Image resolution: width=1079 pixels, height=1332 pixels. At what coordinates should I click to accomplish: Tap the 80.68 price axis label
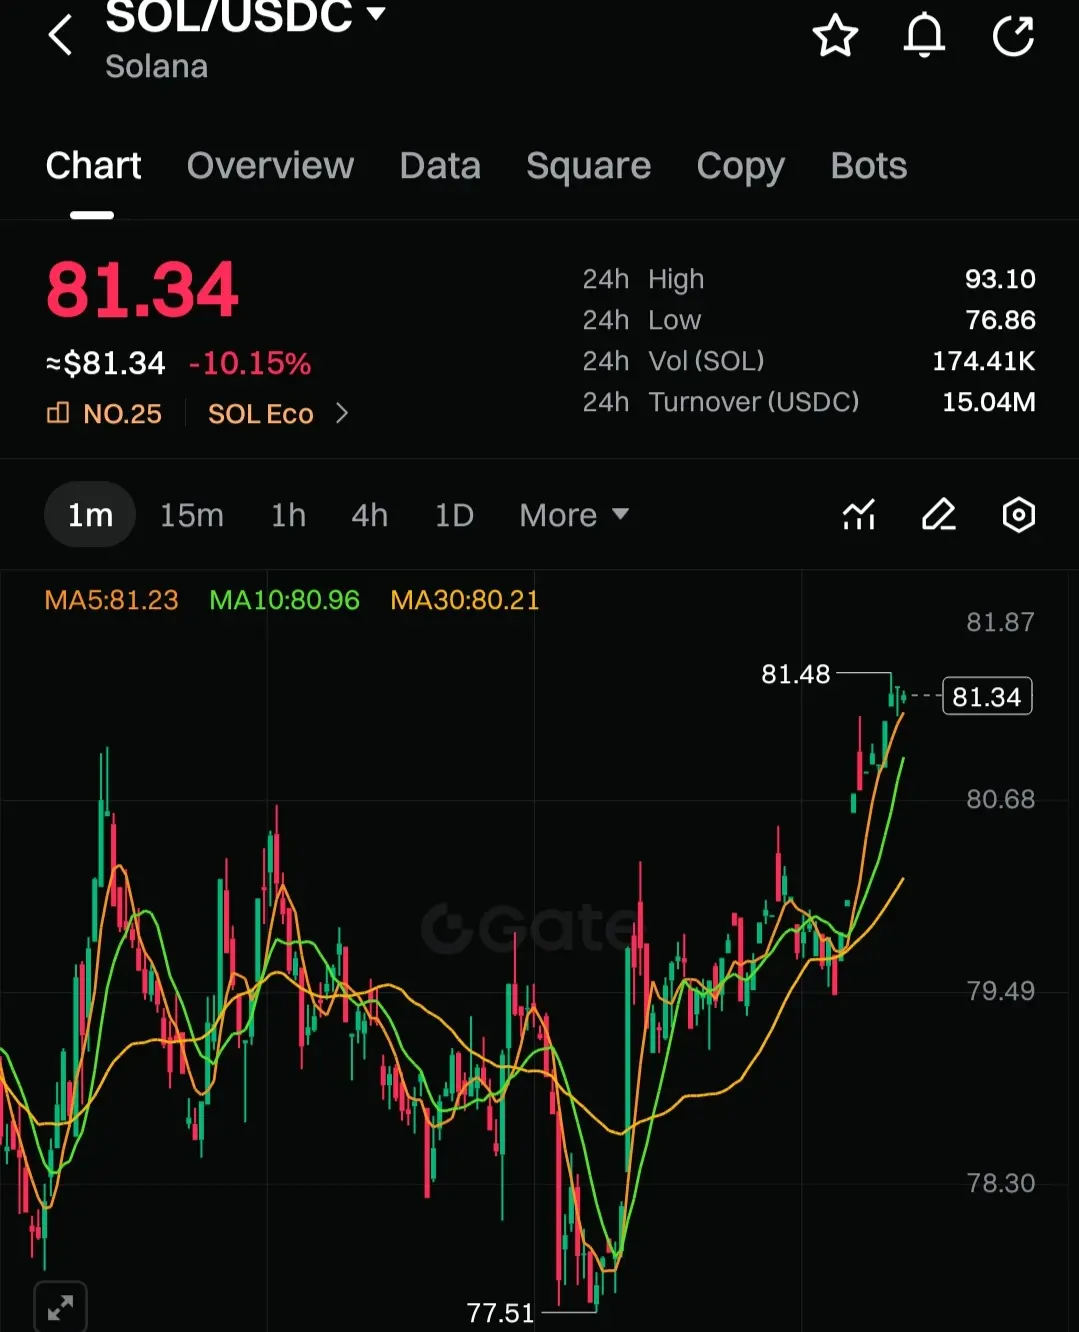click(1000, 799)
